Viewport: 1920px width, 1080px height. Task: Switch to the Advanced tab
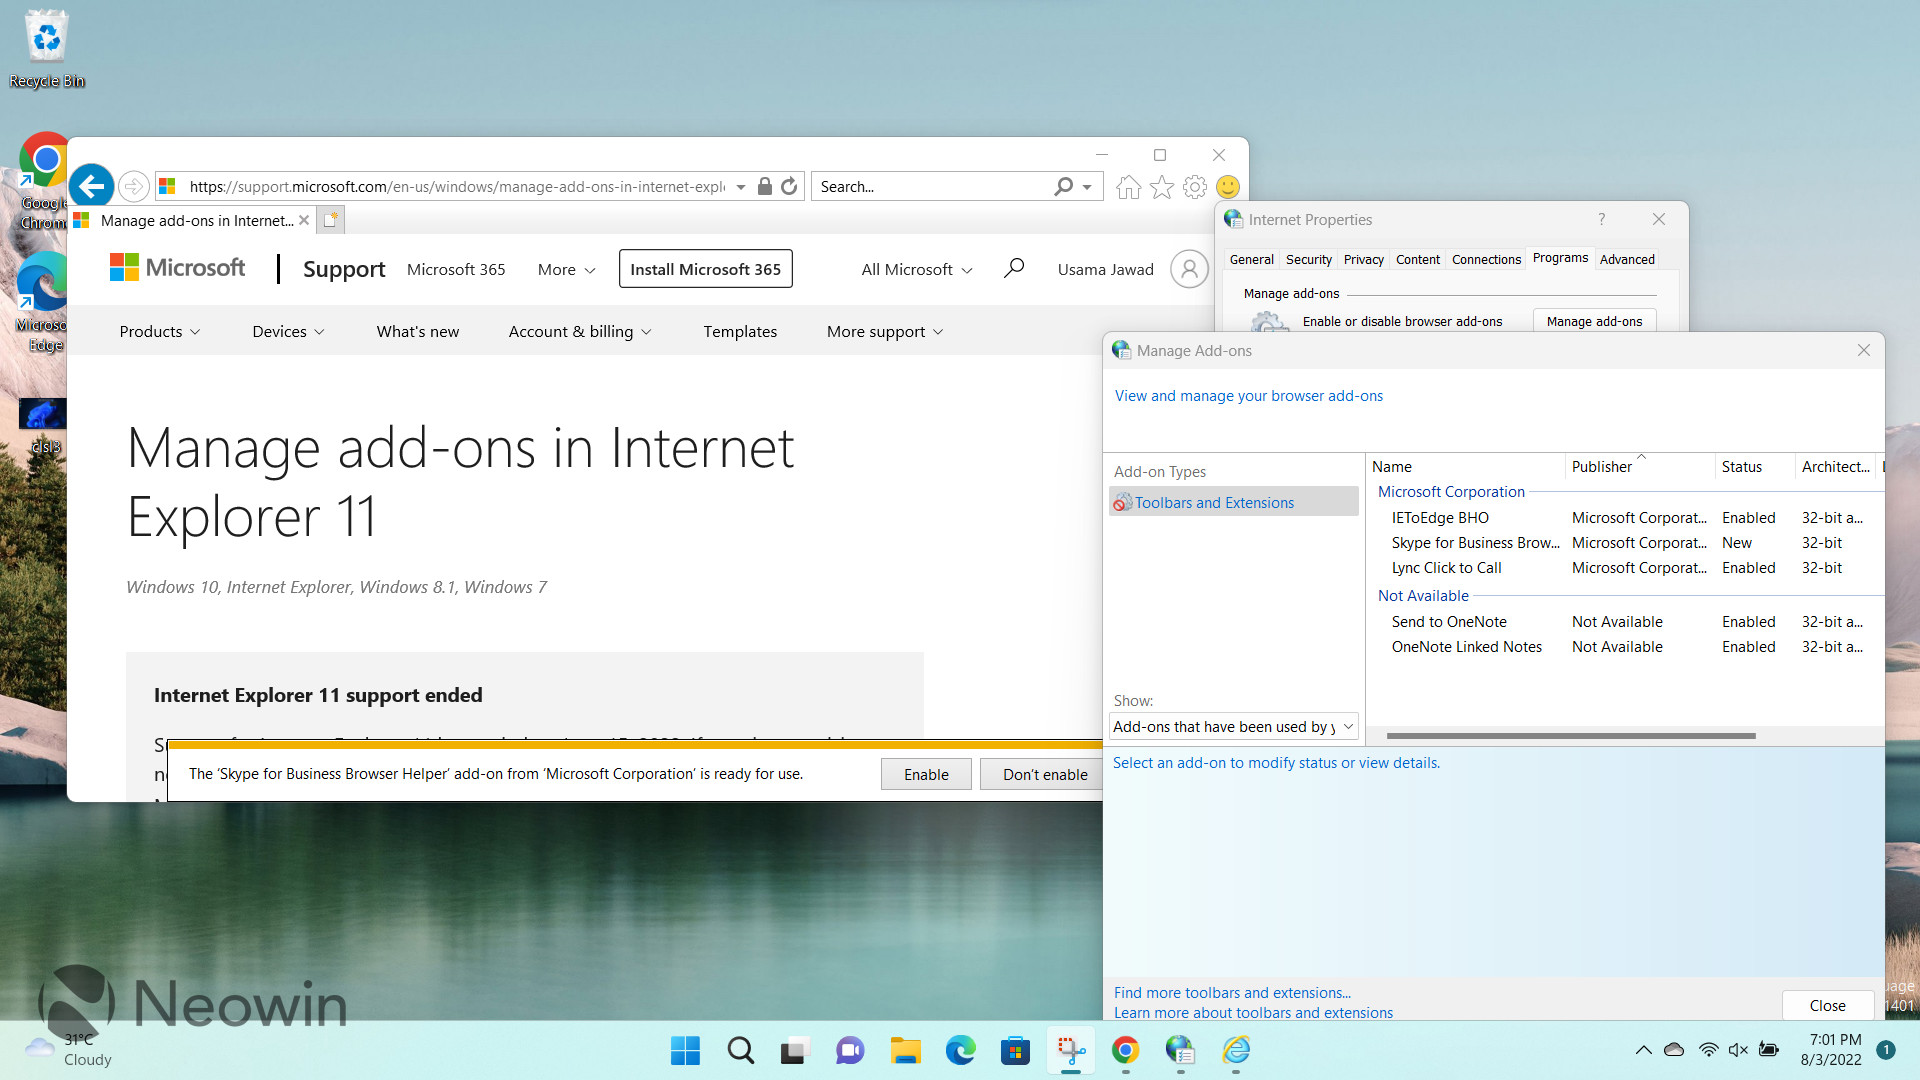click(x=1626, y=259)
